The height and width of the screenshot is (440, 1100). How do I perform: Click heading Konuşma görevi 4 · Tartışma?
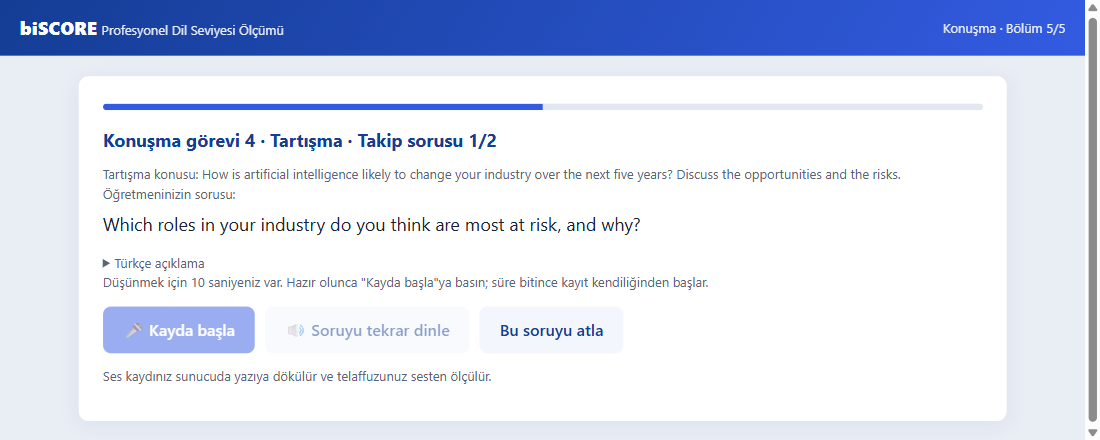tap(300, 141)
